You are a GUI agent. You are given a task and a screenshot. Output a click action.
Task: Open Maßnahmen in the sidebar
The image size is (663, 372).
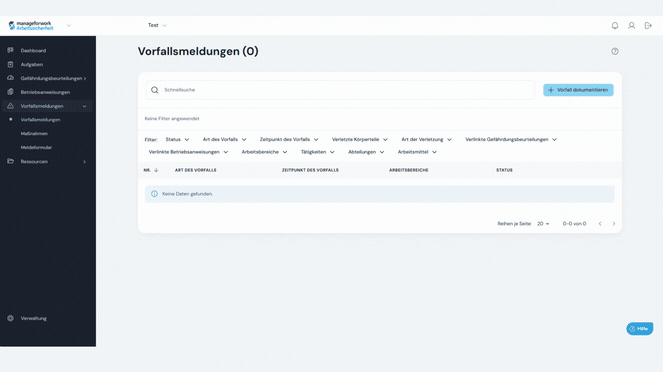(34, 134)
